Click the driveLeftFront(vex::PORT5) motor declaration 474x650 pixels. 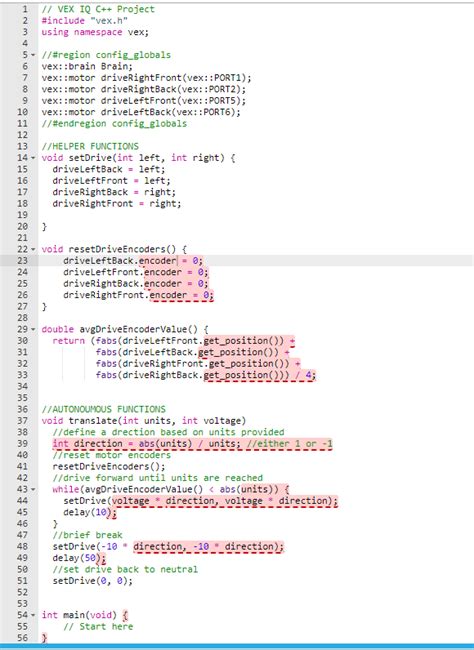143,101
